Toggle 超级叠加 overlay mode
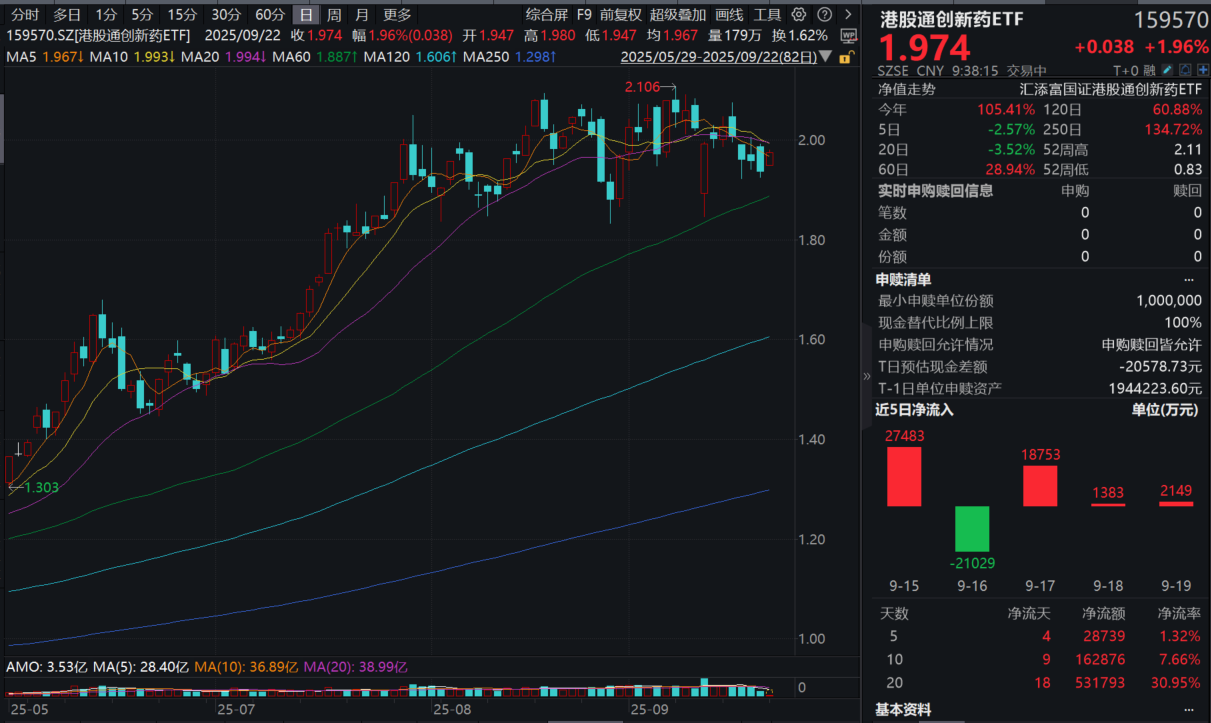 (x=677, y=15)
